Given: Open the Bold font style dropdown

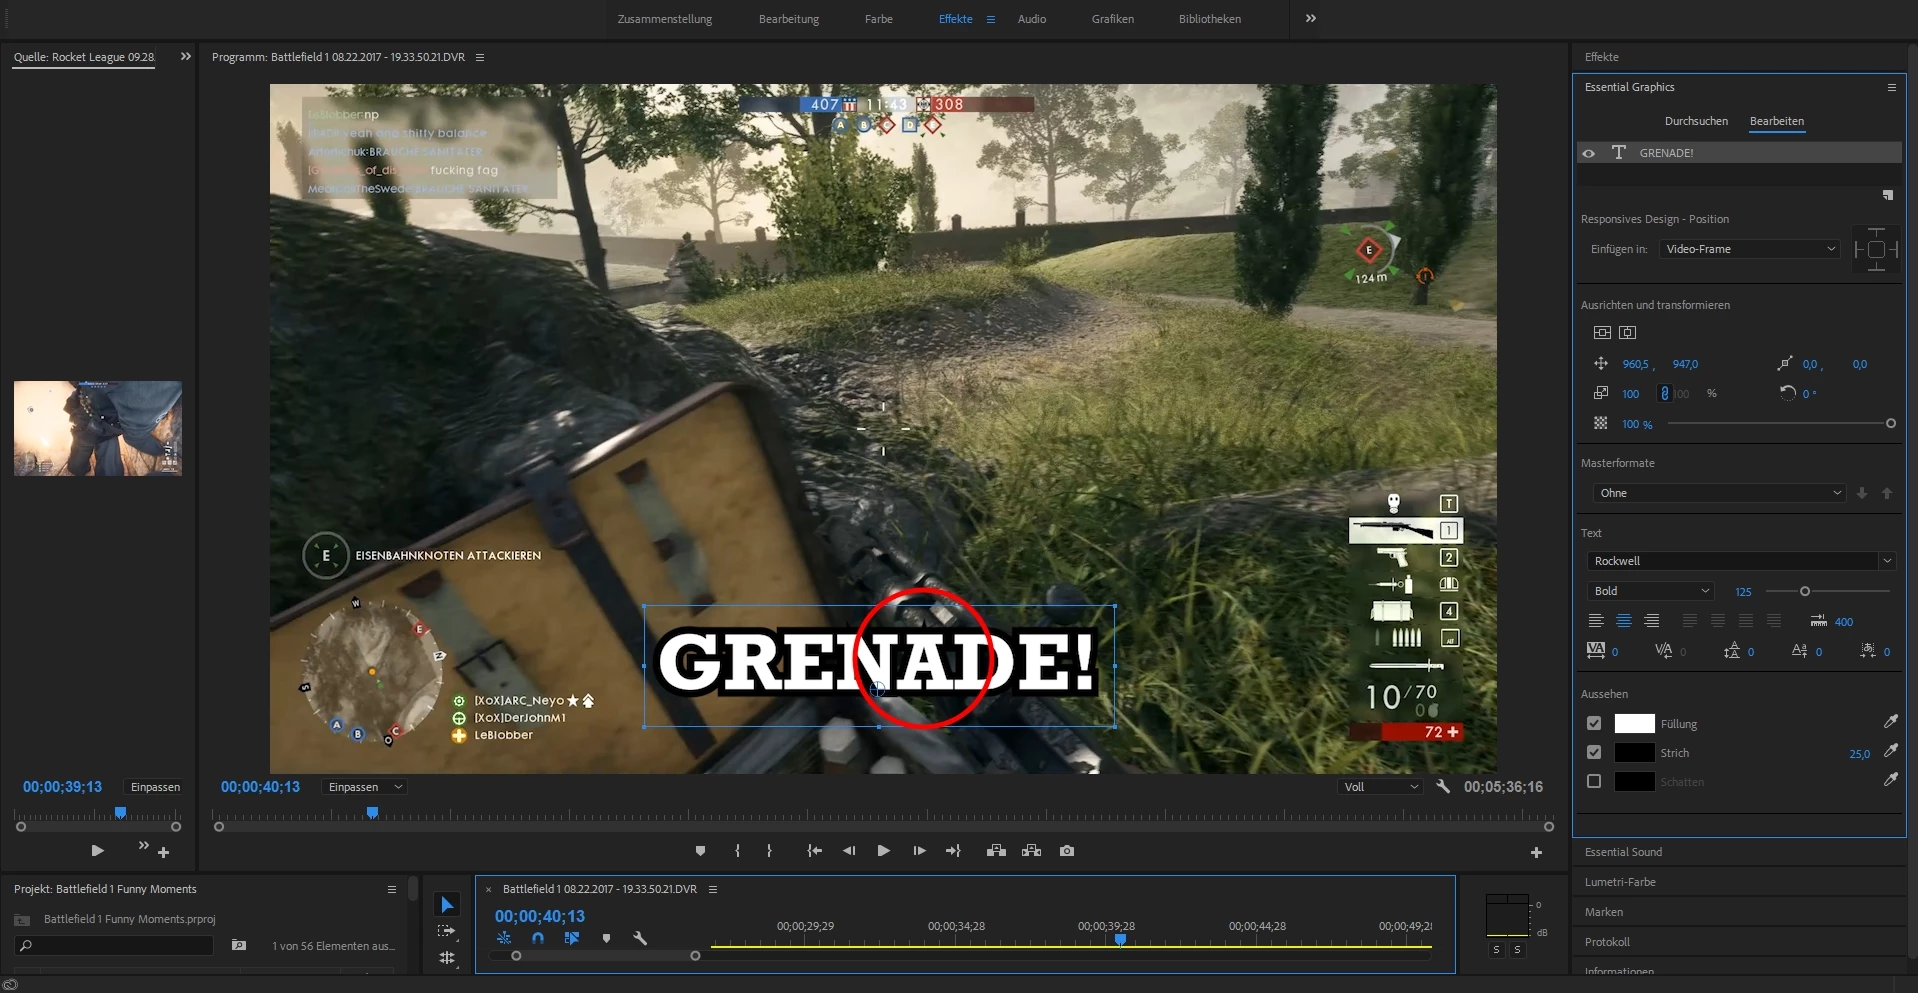Looking at the screenshot, I should pyautogui.click(x=1651, y=591).
